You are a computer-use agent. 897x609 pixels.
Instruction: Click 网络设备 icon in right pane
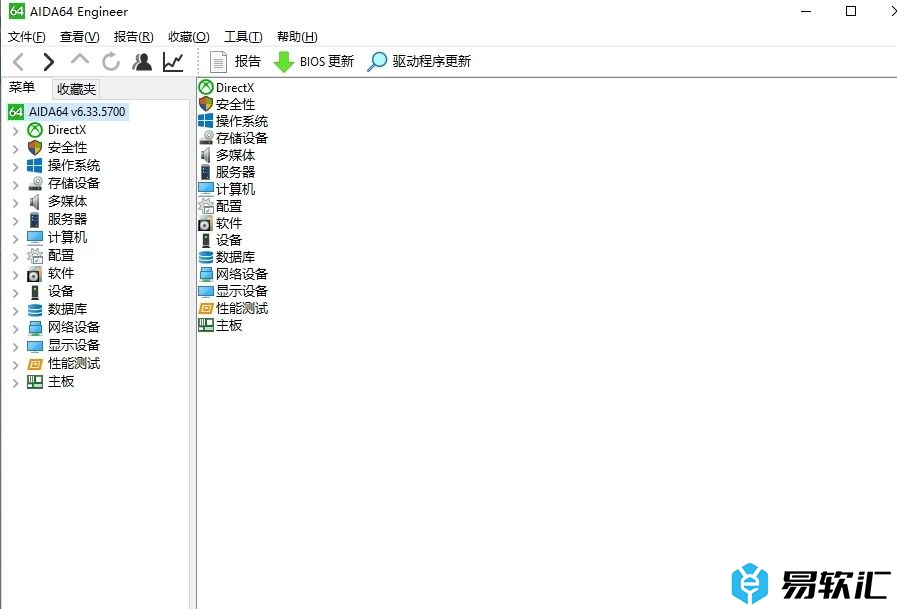point(206,274)
